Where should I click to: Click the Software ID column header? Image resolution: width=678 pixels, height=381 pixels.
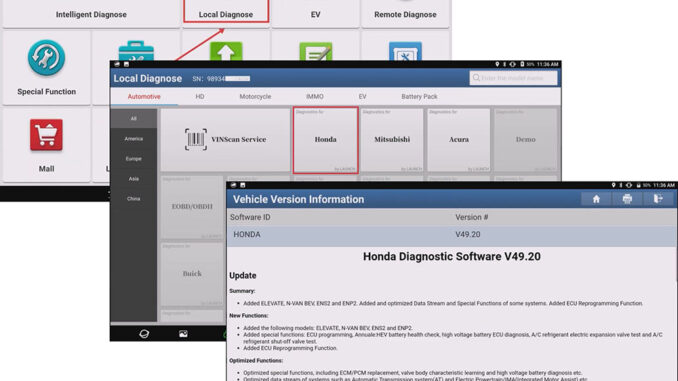(250, 217)
